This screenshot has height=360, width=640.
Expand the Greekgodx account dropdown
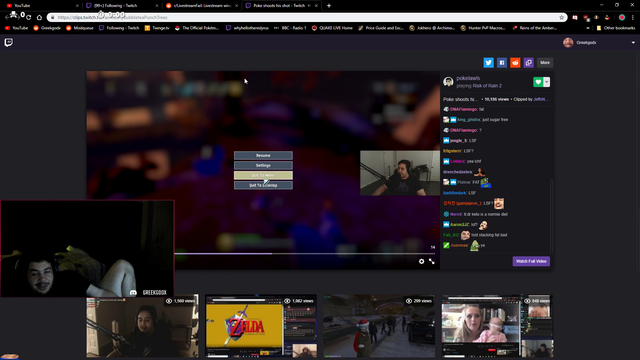tap(633, 42)
